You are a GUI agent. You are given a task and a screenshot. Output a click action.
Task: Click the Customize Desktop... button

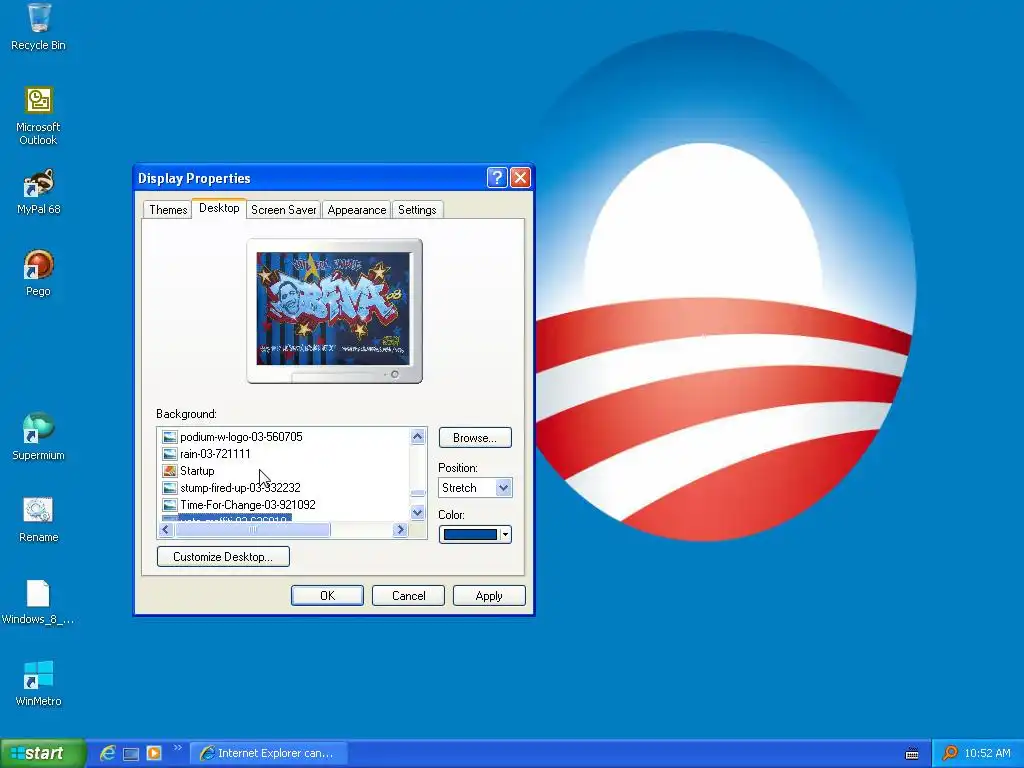[x=223, y=556]
